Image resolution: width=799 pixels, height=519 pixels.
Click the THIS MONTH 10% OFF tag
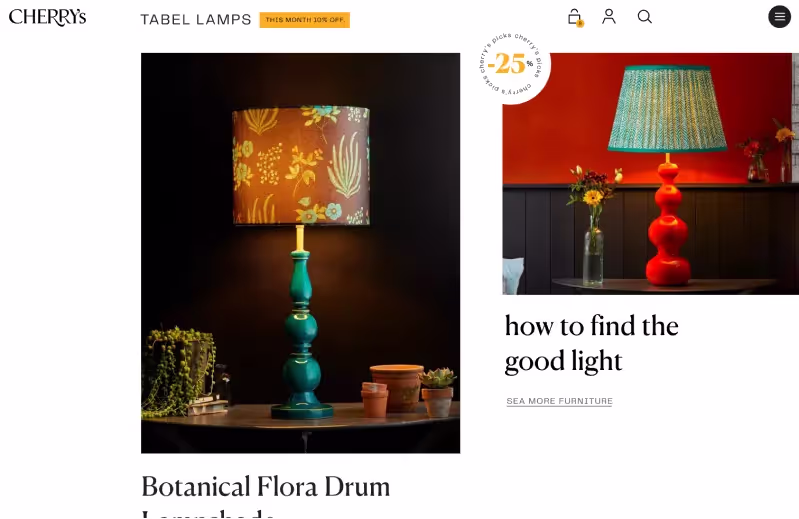304,20
